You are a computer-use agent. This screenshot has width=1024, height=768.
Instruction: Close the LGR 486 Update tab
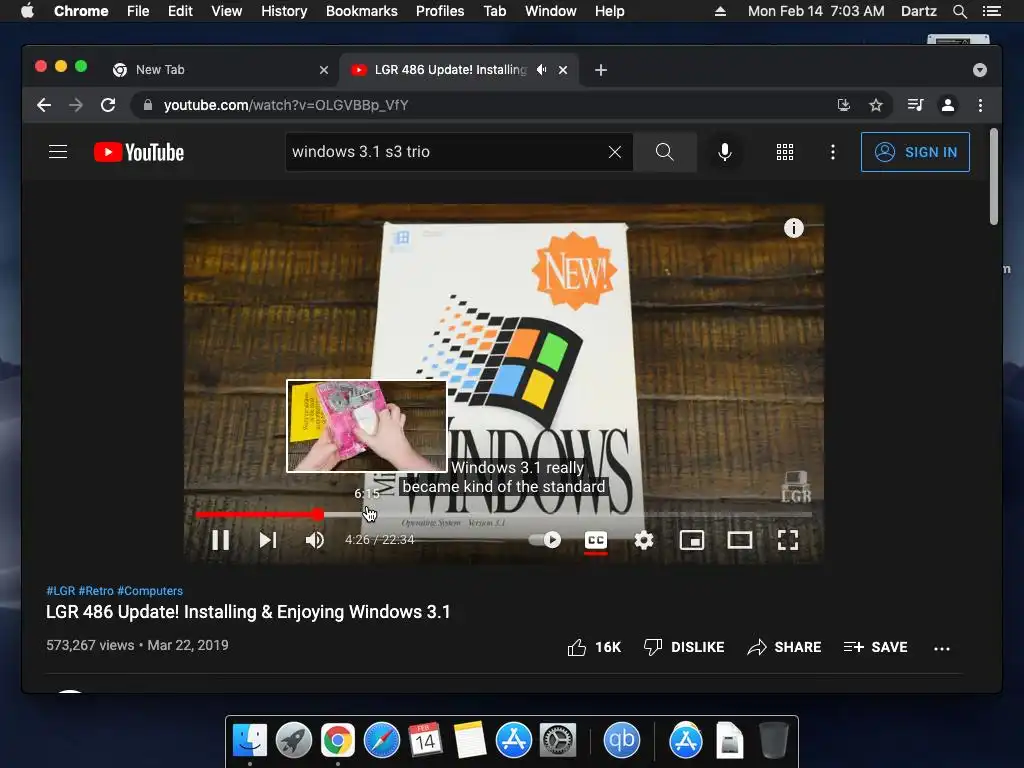coord(563,70)
